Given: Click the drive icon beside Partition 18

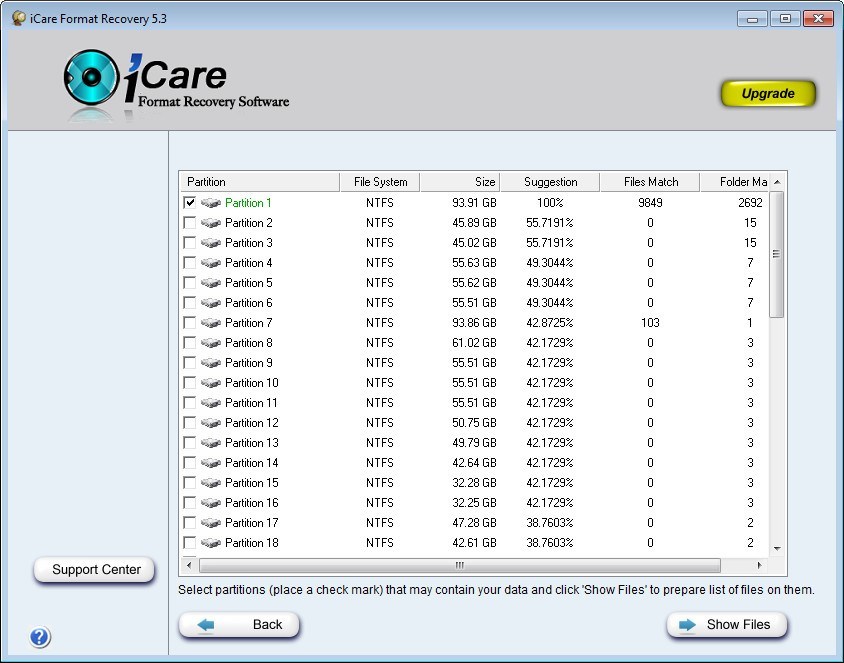Looking at the screenshot, I should tap(211, 542).
